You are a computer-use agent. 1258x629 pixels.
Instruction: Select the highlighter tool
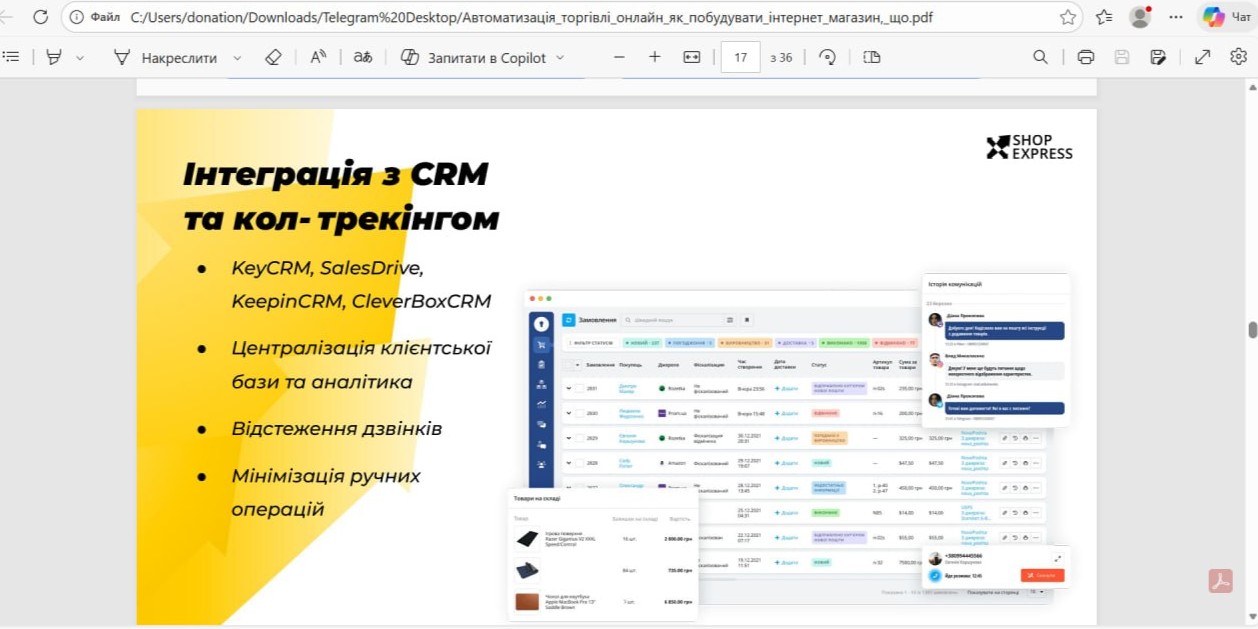point(54,57)
